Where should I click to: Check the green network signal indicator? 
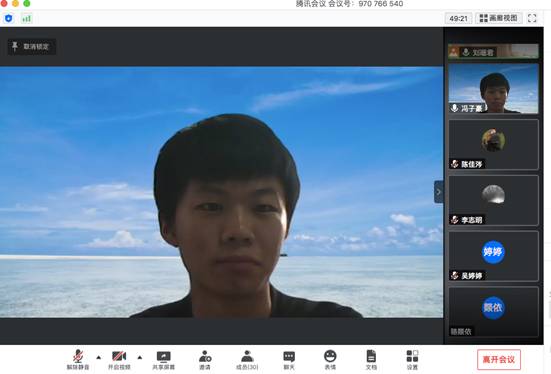point(27,18)
